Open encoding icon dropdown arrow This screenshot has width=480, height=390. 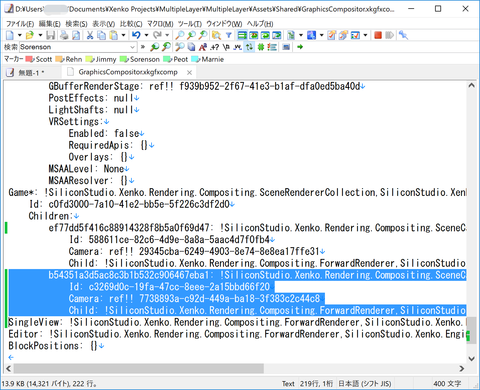point(321,35)
